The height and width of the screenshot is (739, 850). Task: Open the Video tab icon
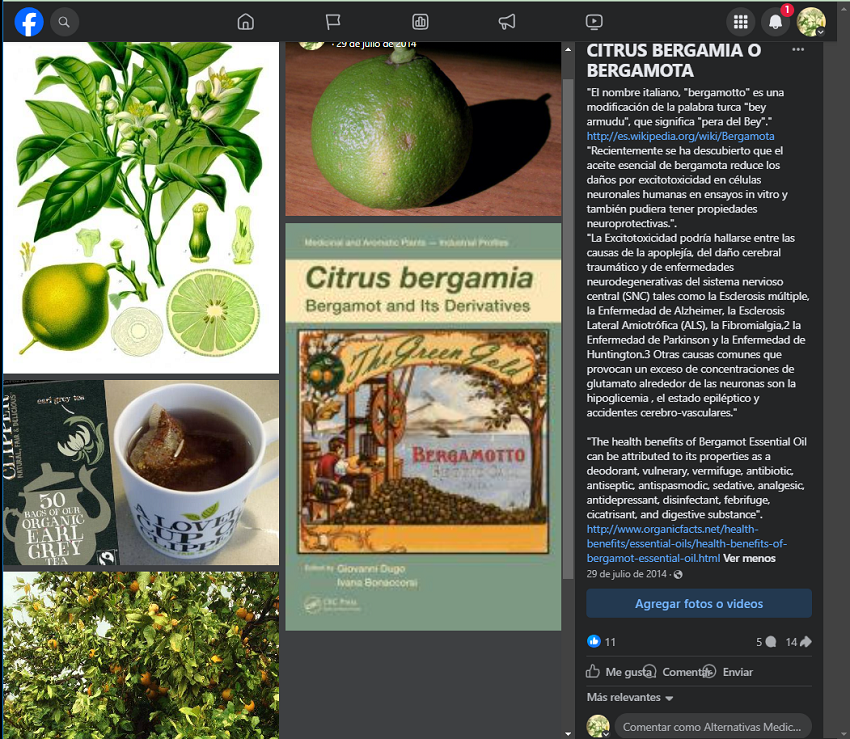(594, 21)
